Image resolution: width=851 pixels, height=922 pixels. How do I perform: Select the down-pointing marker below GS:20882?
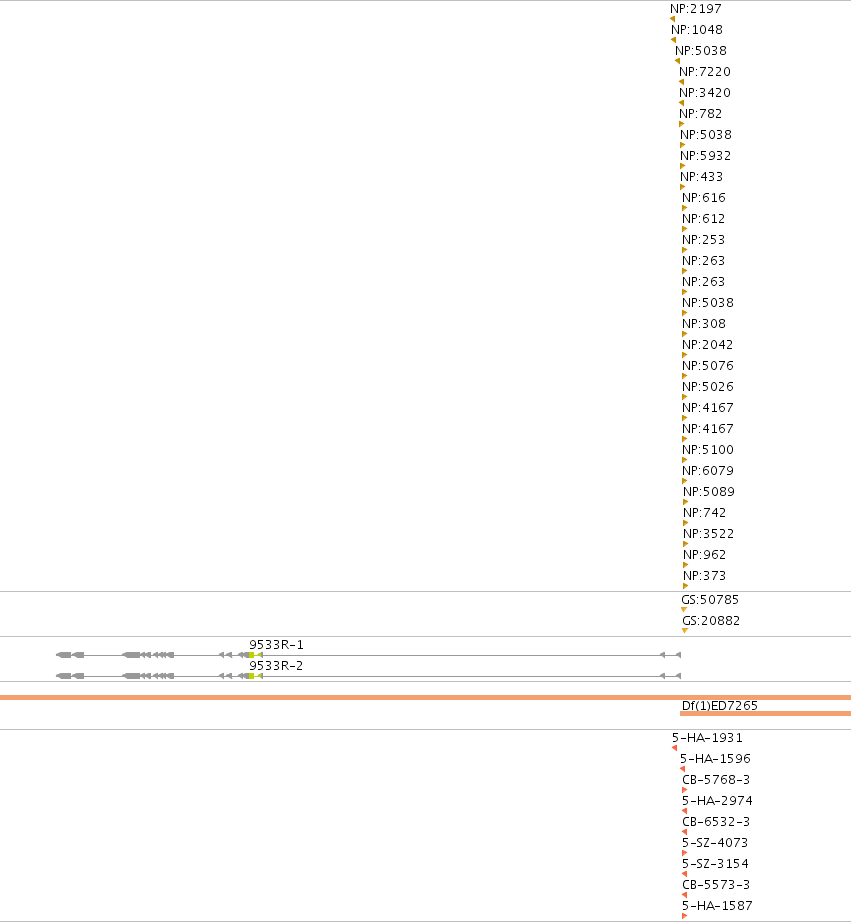[x=685, y=631]
